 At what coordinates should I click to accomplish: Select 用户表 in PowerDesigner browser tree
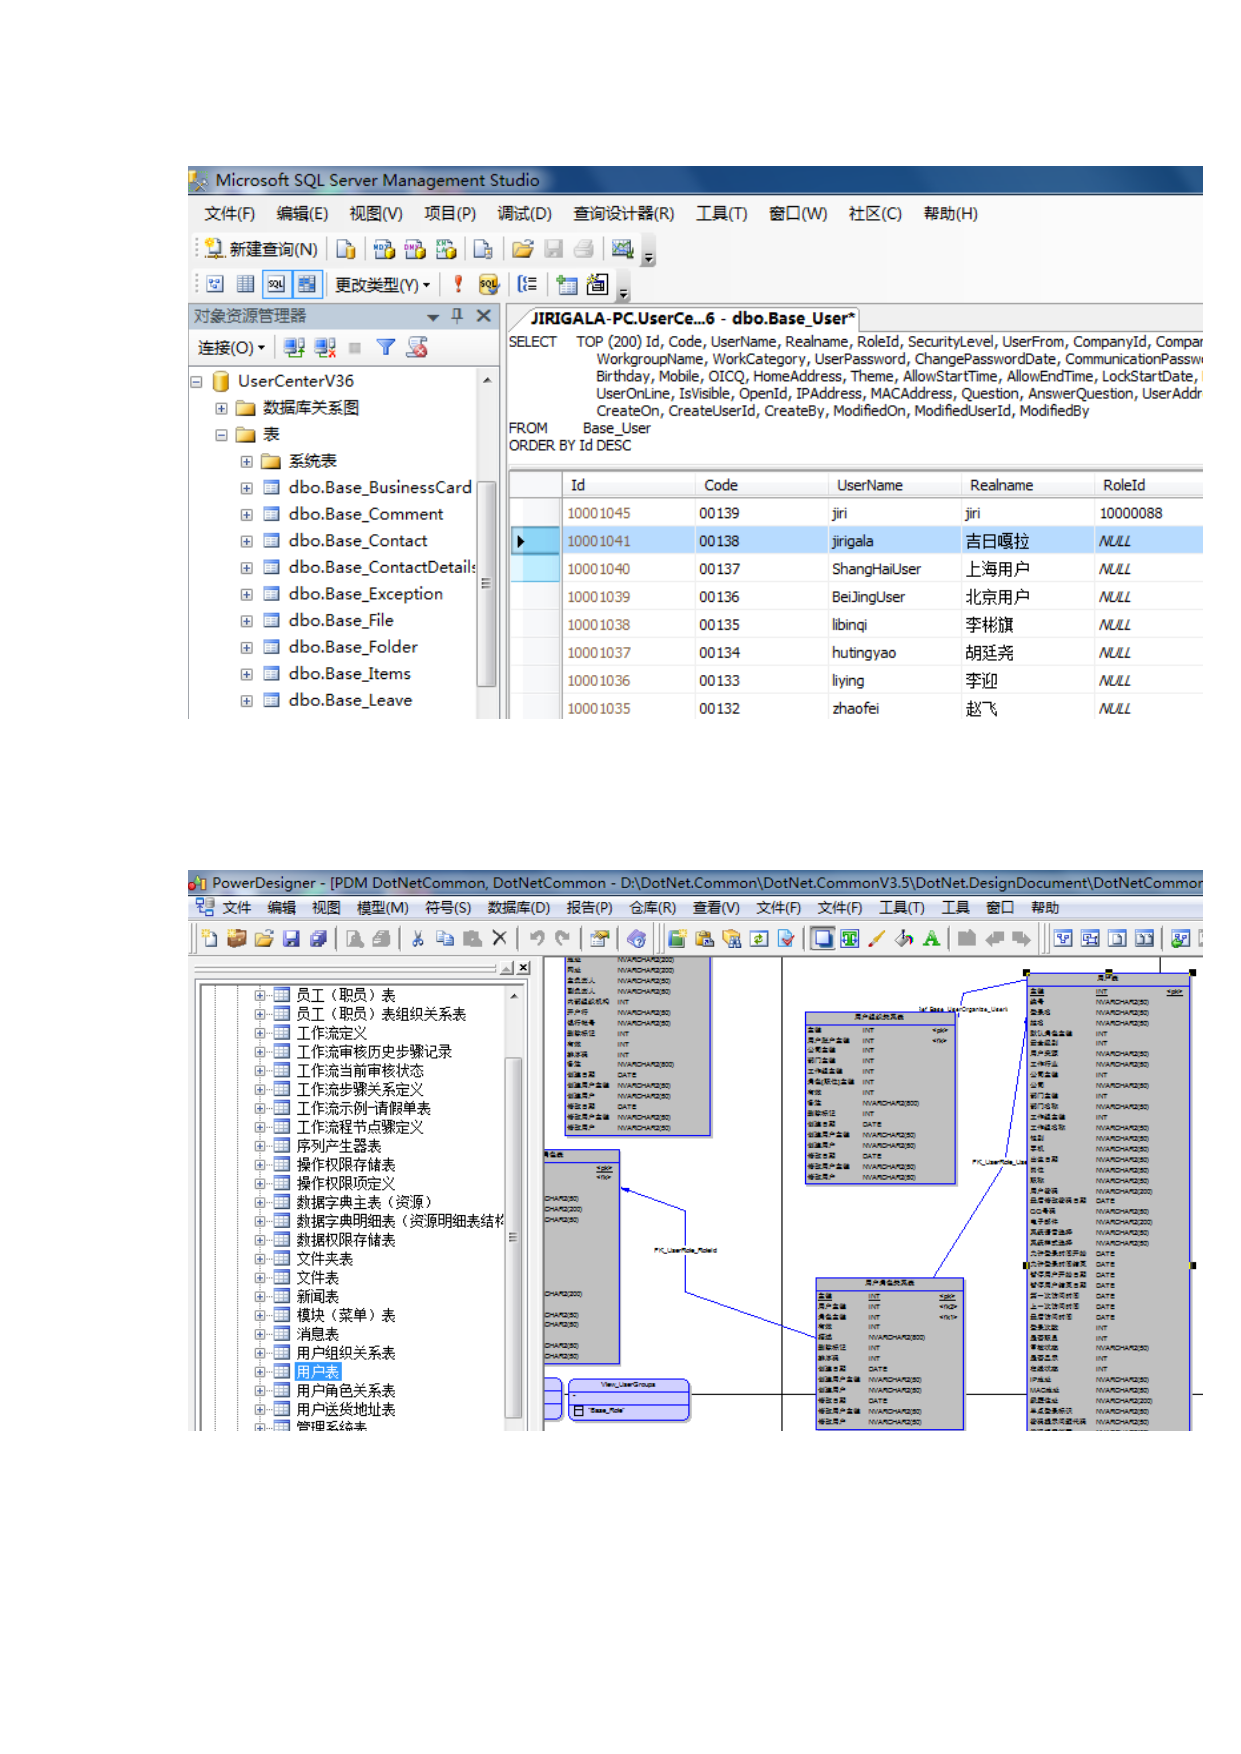tap(318, 1372)
